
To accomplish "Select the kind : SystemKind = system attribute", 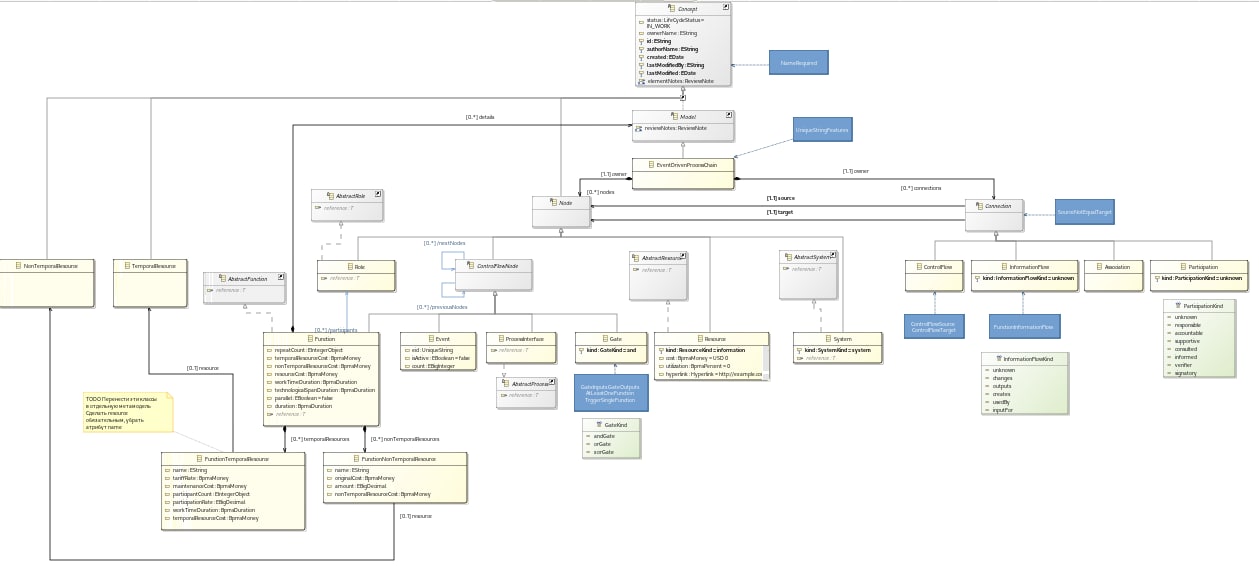I will pyautogui.click(x=834, y=350).
